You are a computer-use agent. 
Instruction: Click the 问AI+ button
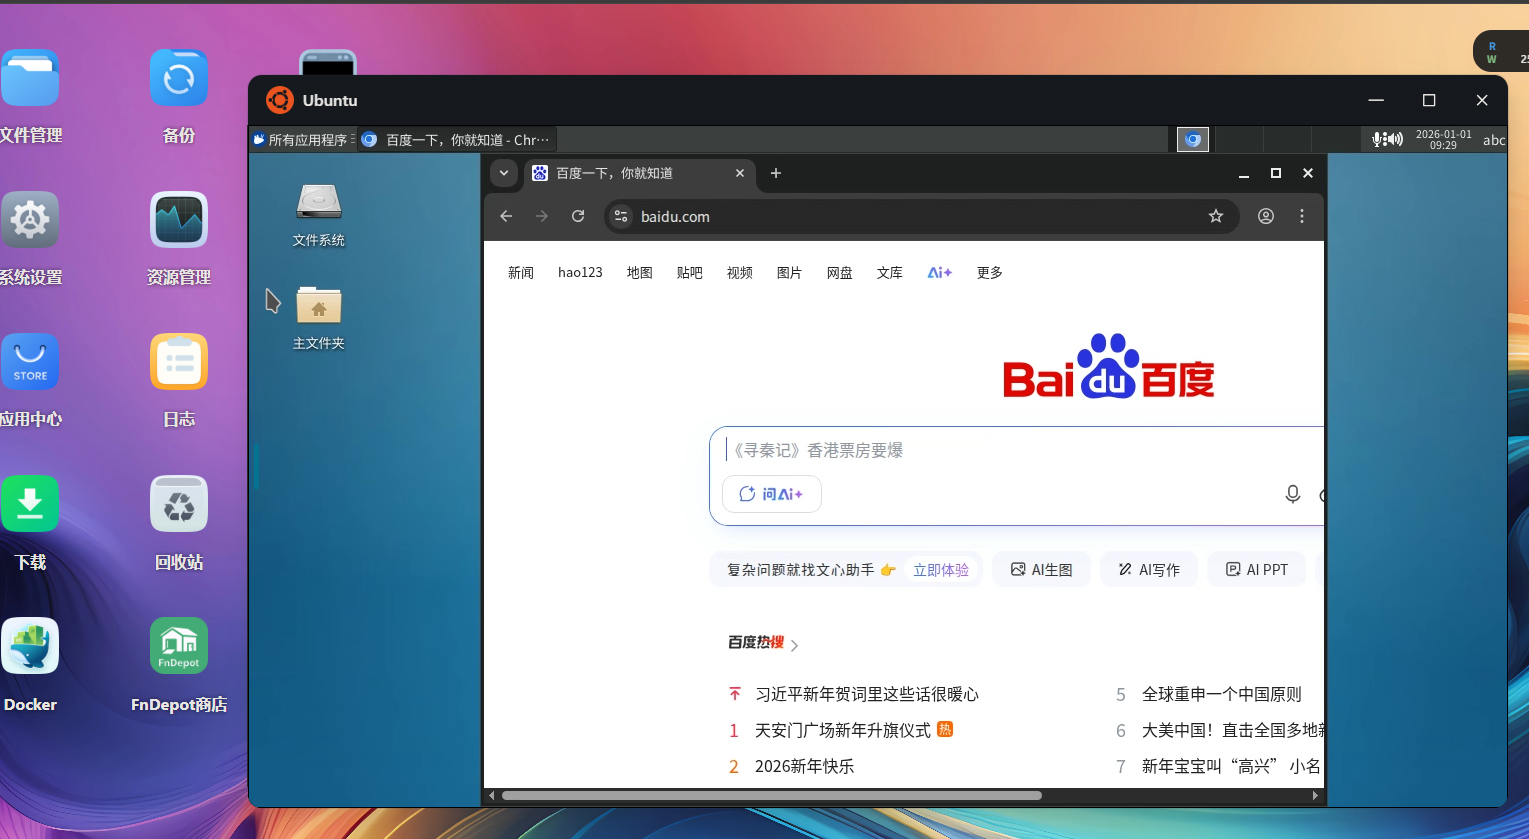(x=771, y=494)
